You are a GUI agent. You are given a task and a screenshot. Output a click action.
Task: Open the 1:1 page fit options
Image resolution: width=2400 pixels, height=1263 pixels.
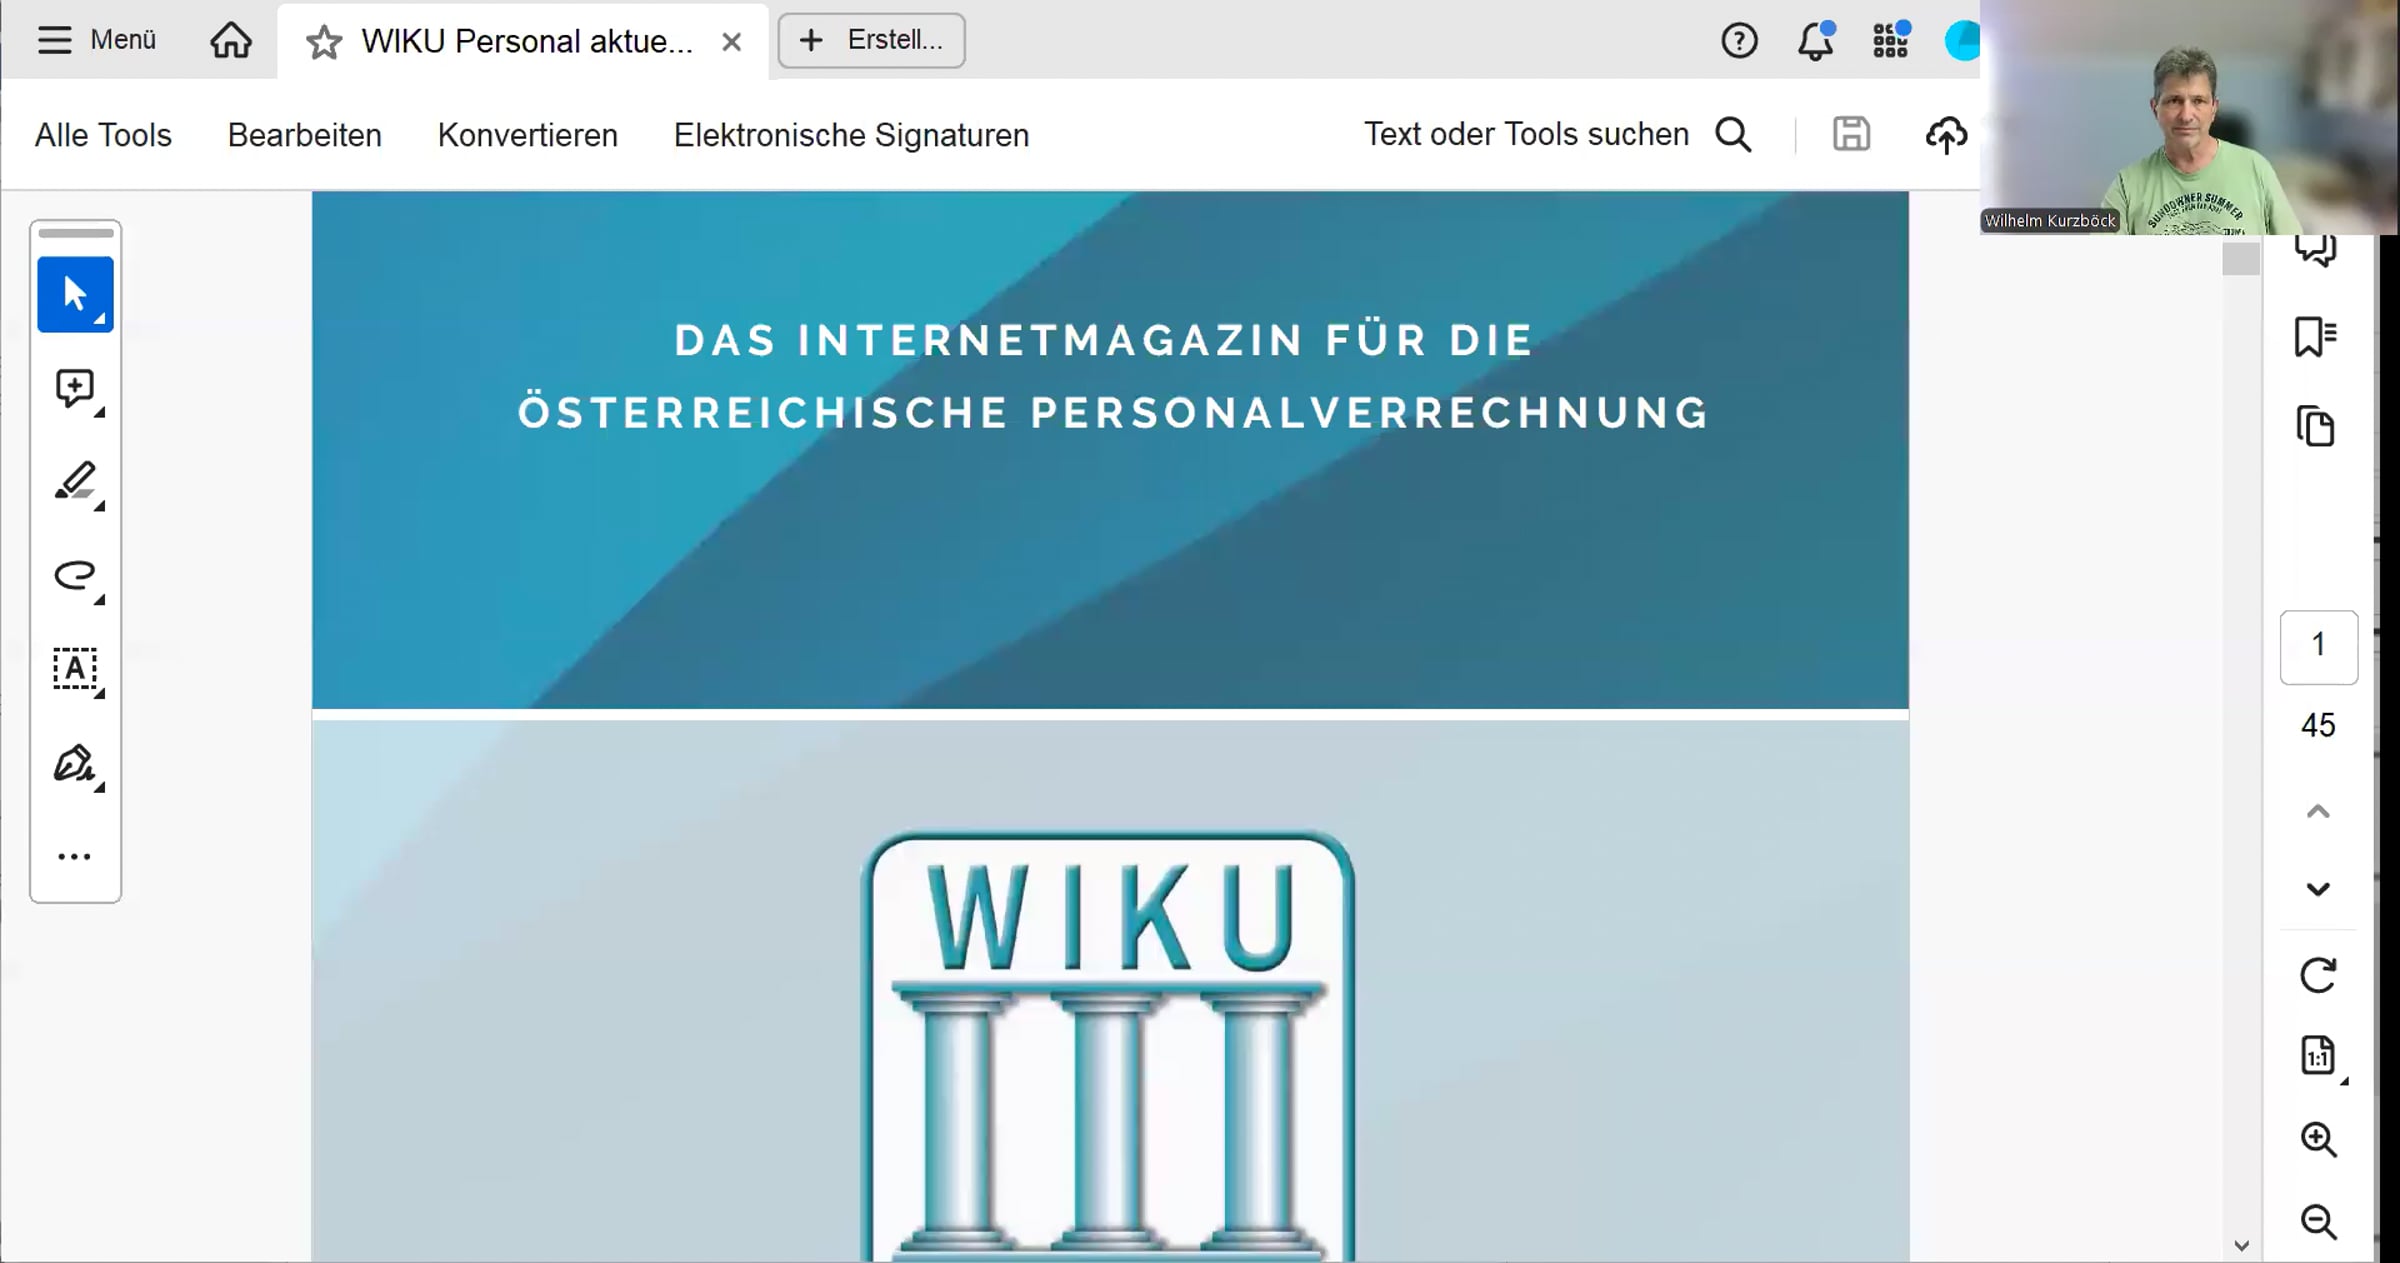coord(2319,1056)
